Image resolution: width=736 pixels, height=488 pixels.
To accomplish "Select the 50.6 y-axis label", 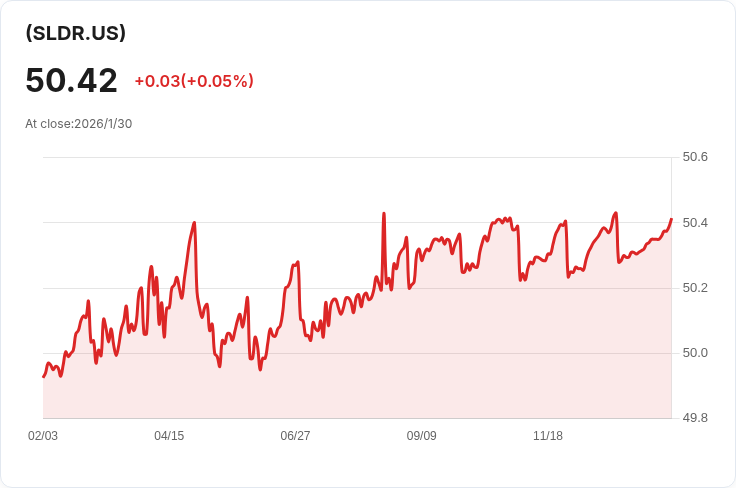I will 694,157.
